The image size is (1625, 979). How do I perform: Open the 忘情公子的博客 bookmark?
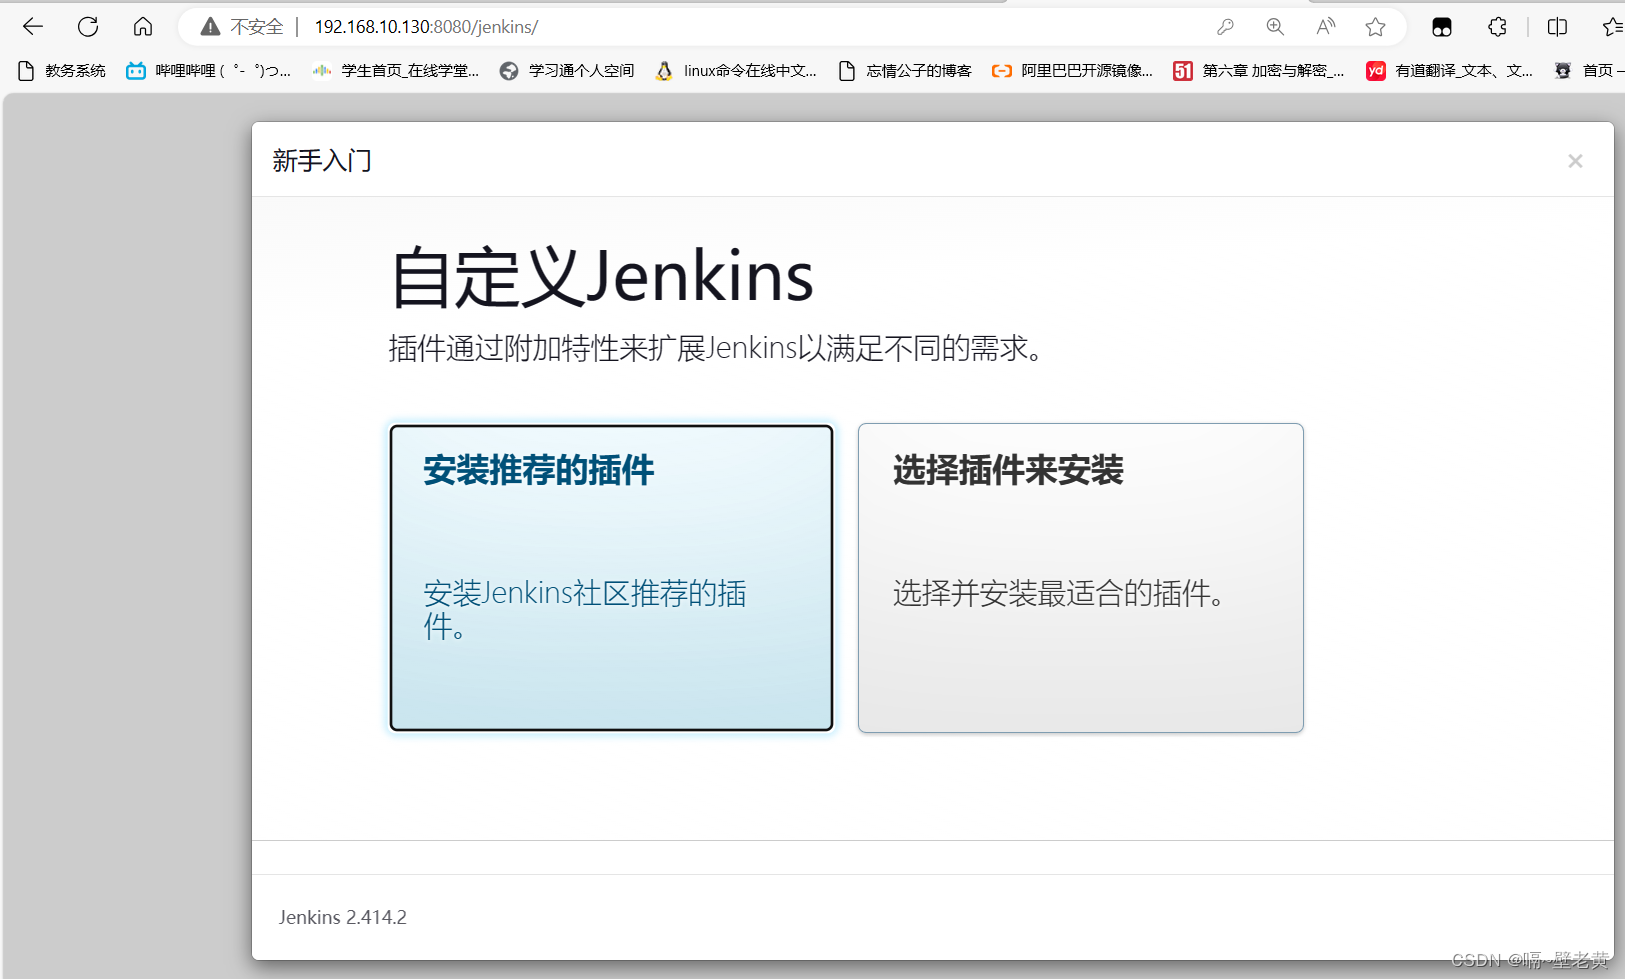pyautogui.click(x=905, y=70)
